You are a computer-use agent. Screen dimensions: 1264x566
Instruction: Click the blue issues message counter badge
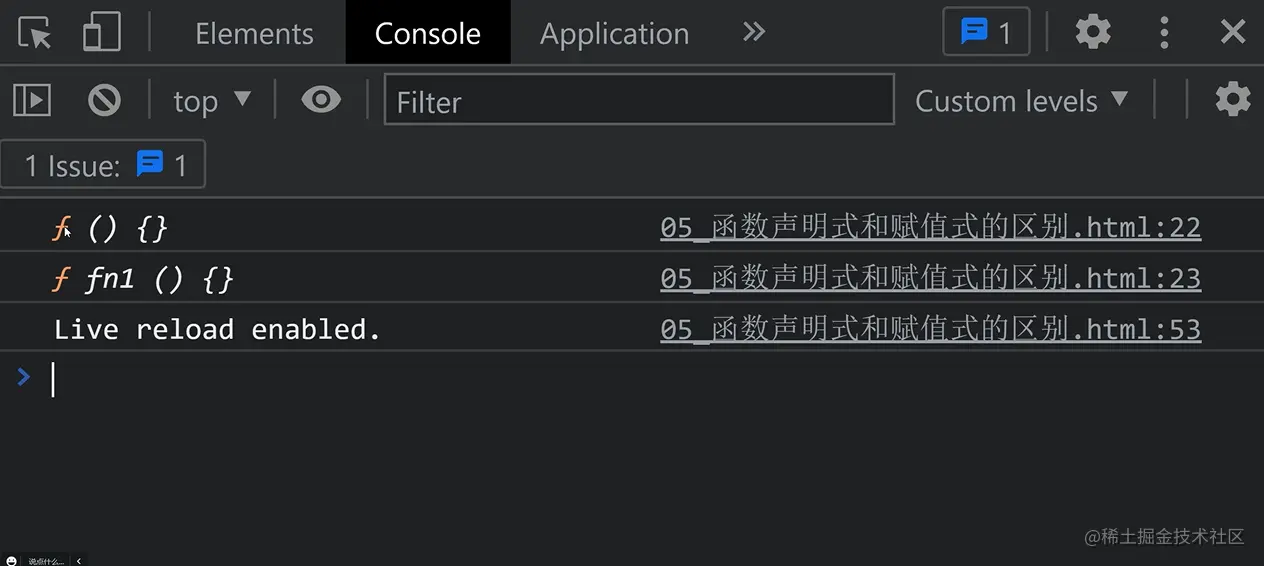(986, 33)
